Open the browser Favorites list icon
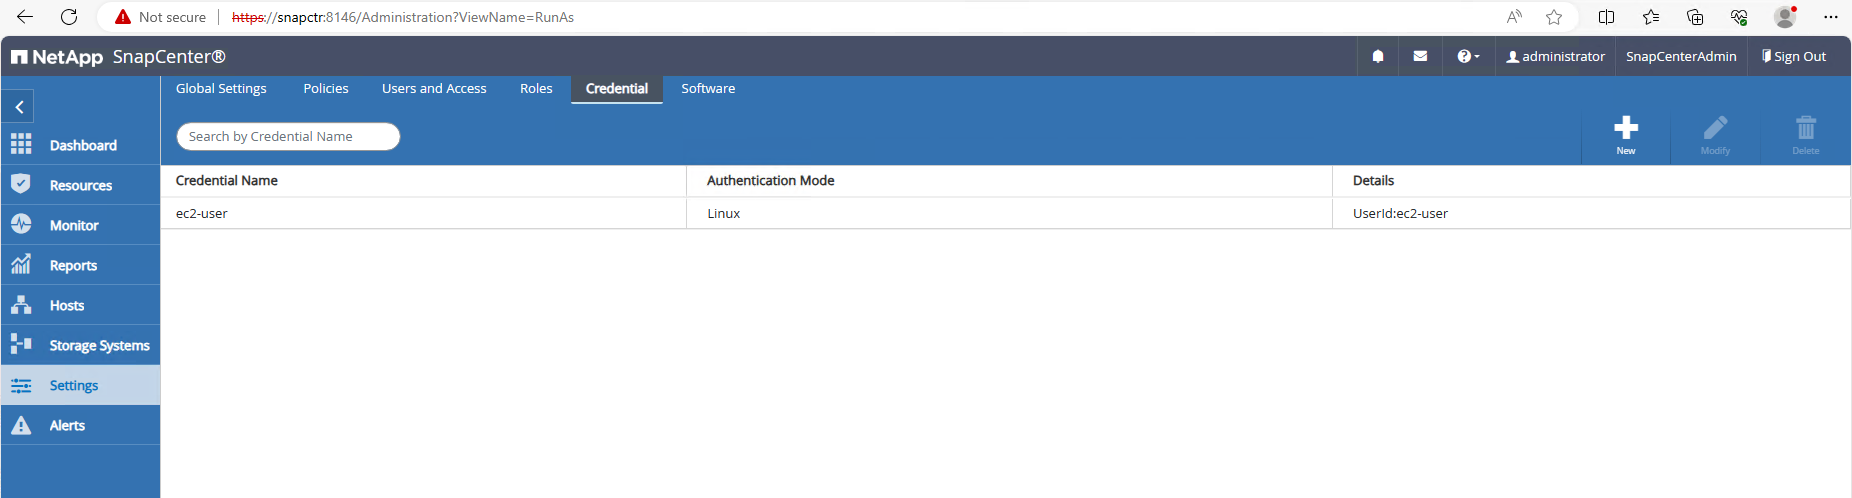Screen dimensions: 1852x498 click(1651, 17)
